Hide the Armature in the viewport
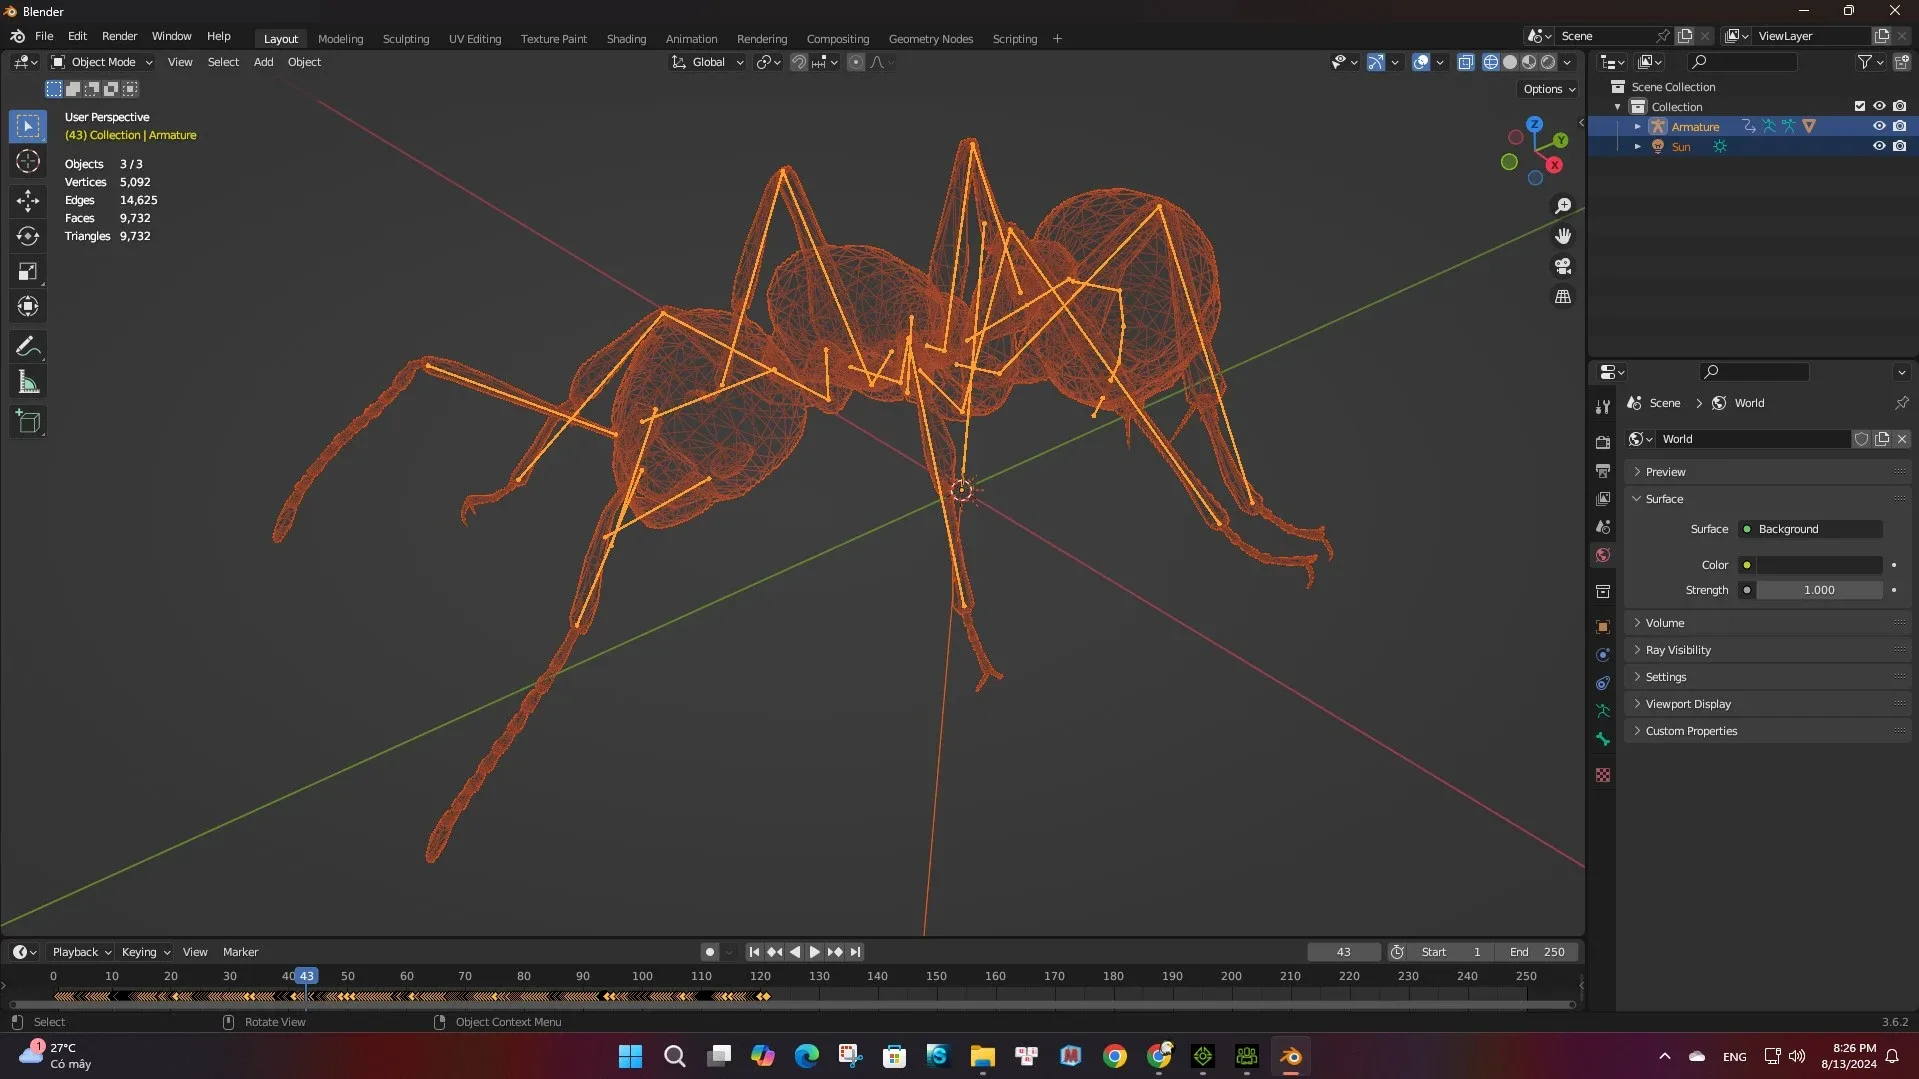 (x=1879, y=126)
